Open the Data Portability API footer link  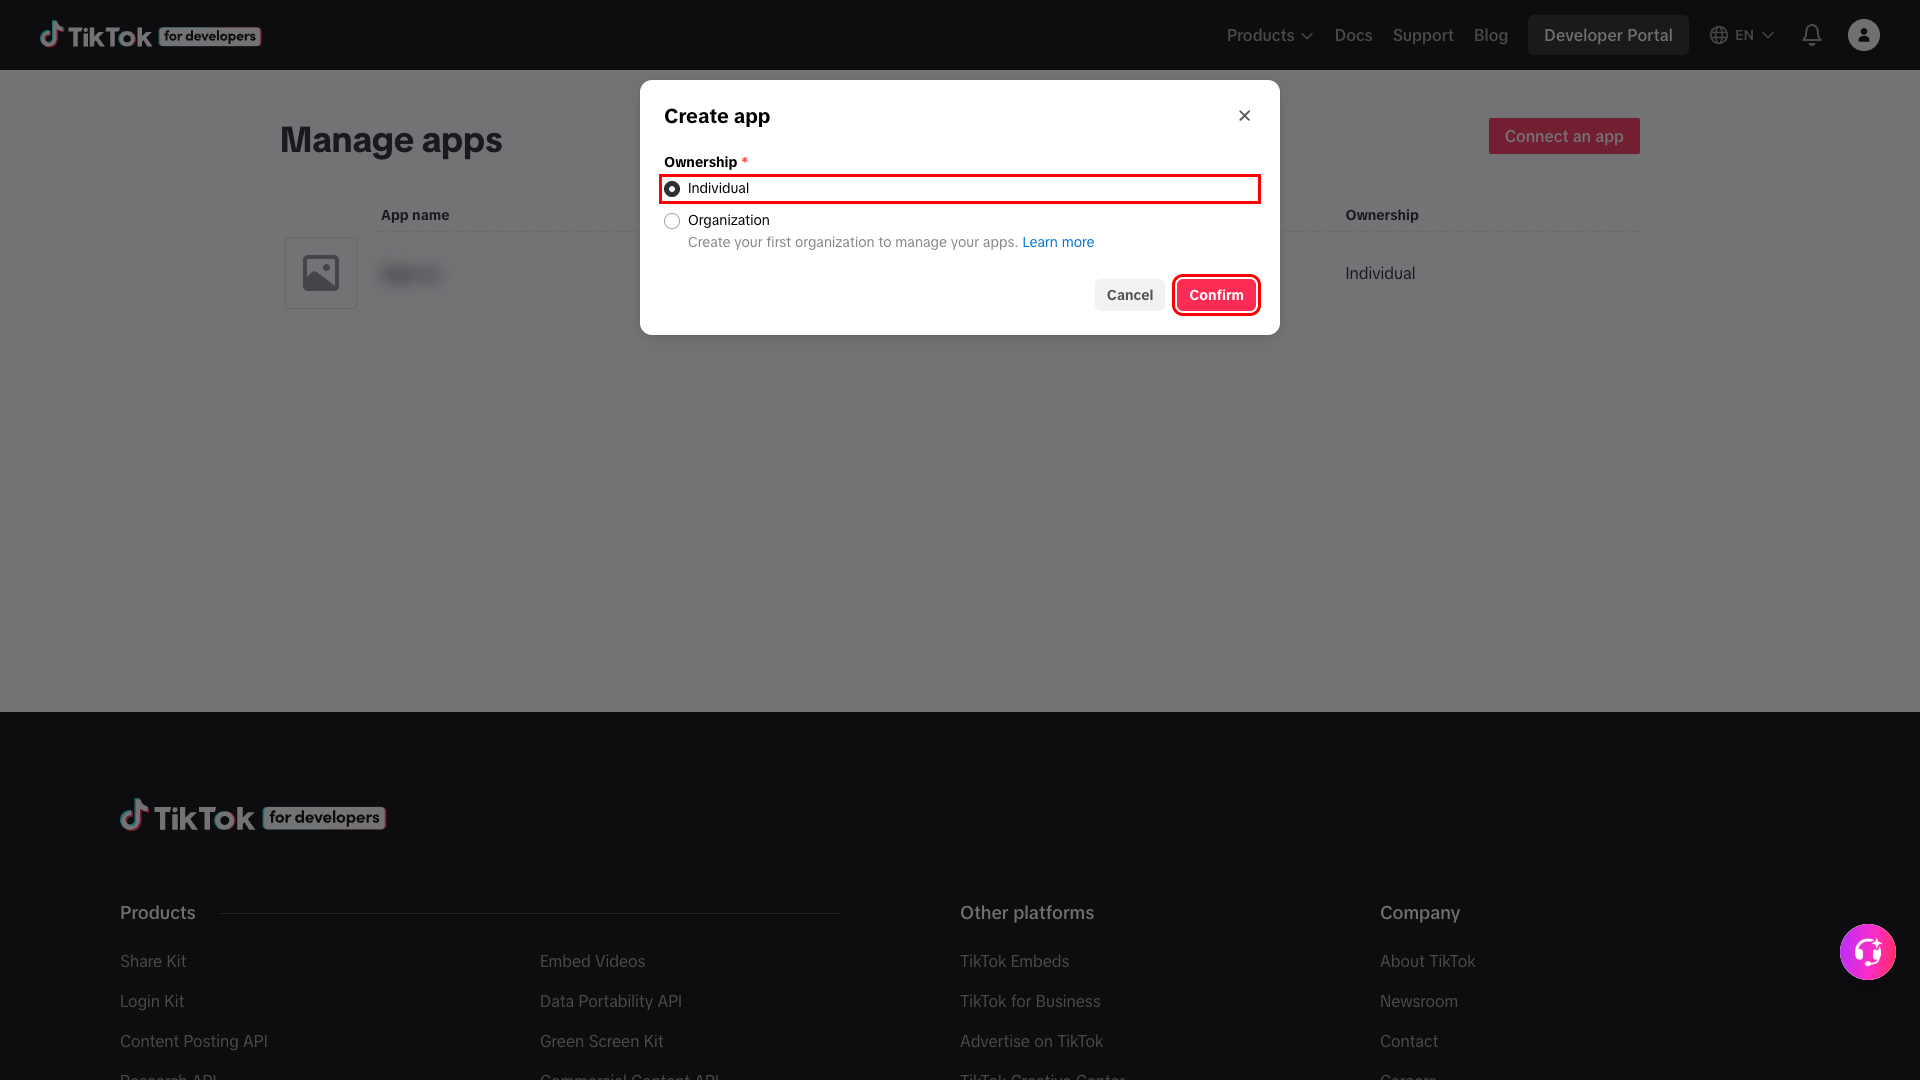click(x=611, y=1001)
